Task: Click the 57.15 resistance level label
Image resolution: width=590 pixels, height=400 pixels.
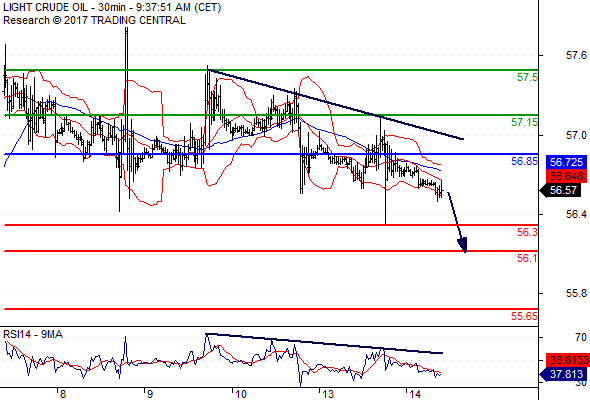Action: [524, 122]
